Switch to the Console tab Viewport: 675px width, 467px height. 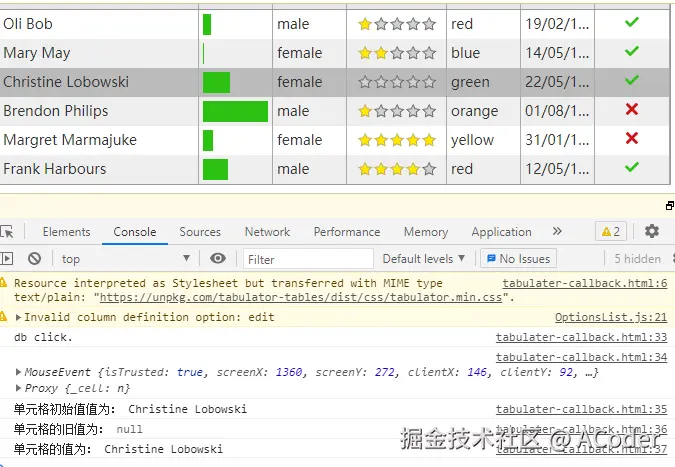[x=135, y=232]
